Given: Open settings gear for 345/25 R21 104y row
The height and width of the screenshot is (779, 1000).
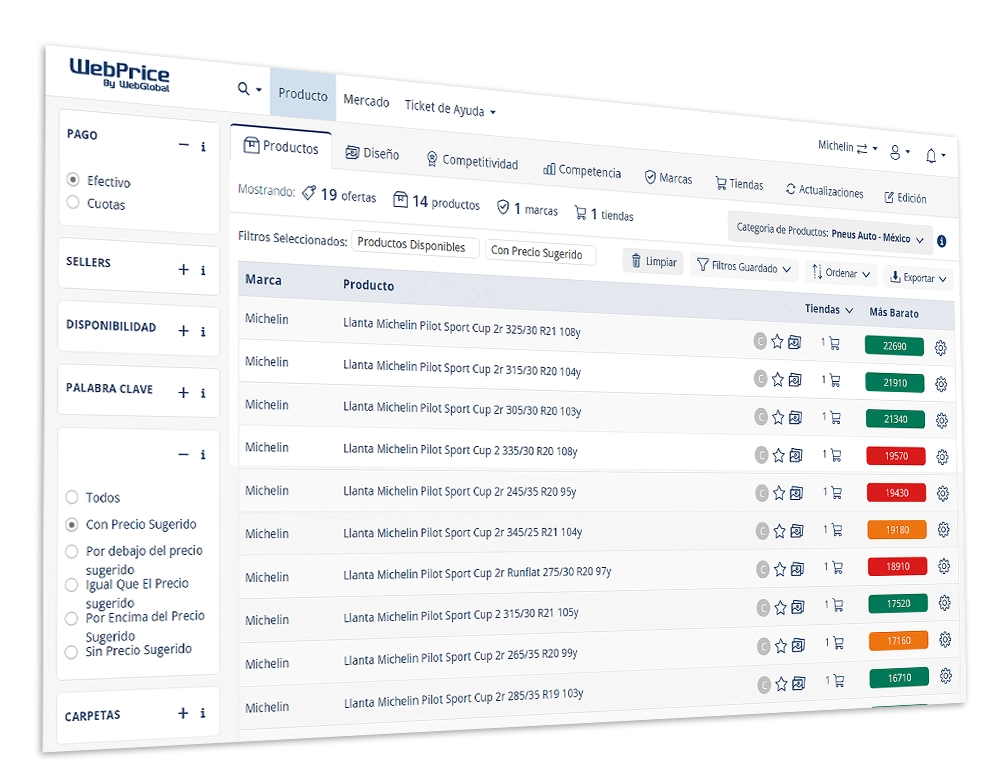Looking at the screenshot, I should tap(943, 530).
